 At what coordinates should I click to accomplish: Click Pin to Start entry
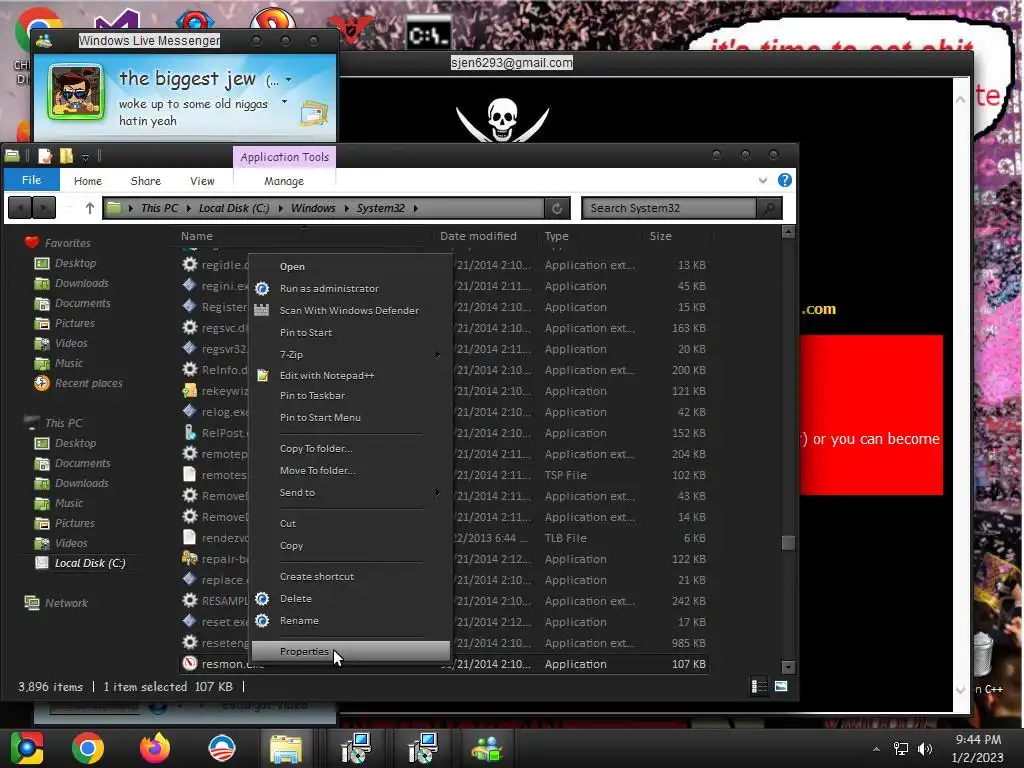click(x=306, y=332)
